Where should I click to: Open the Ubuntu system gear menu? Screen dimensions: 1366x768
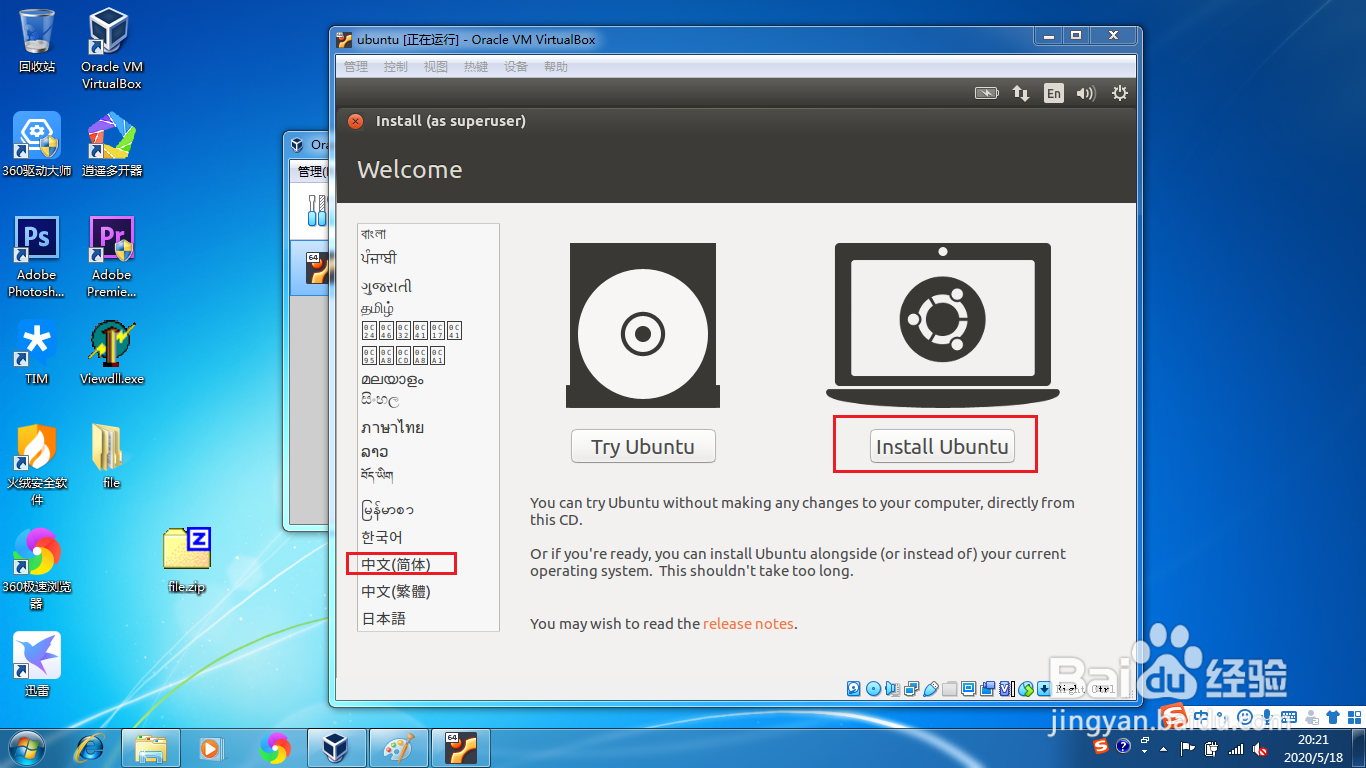pos(1120,93)
